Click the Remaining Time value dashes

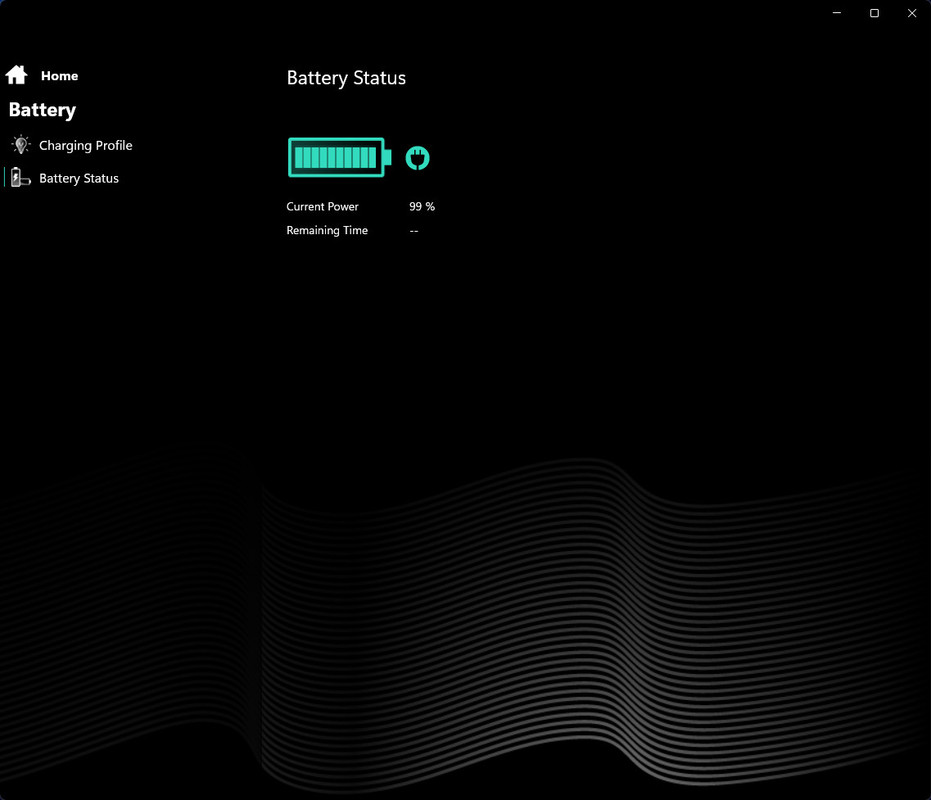pyautogui.click(x=414, y=231)
